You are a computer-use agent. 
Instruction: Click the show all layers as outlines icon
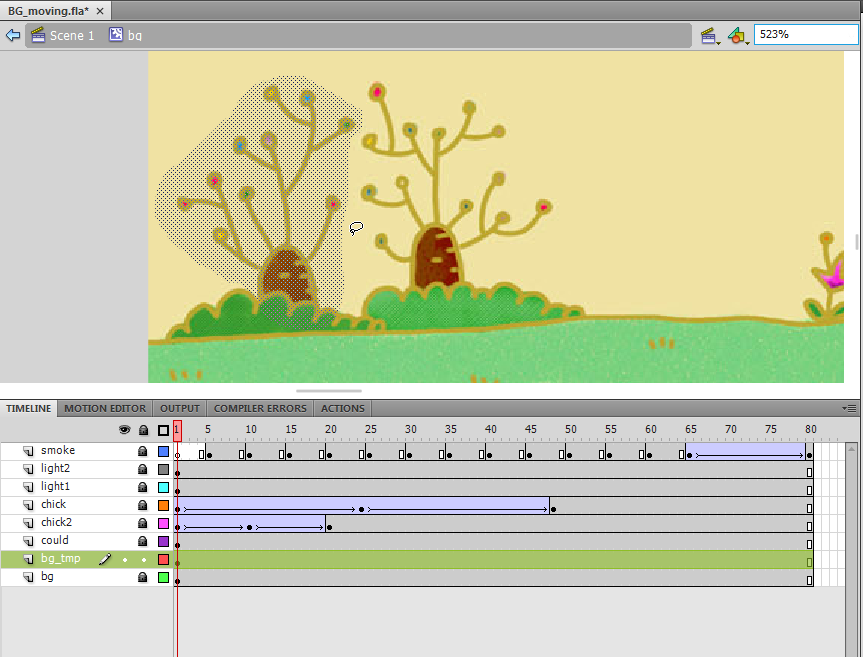tap(163, 430)
